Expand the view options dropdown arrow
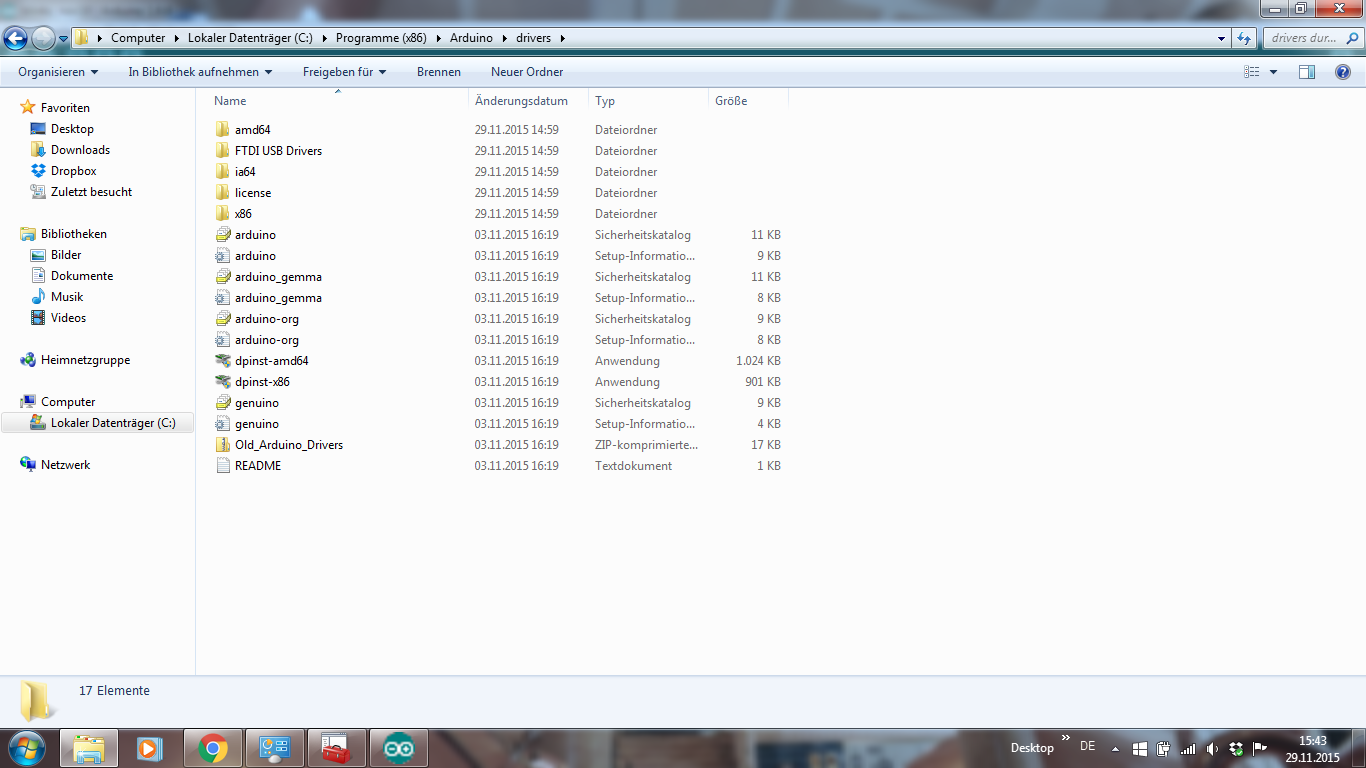The height and width of the screenshot is (768, 1366). [1273, 72]
